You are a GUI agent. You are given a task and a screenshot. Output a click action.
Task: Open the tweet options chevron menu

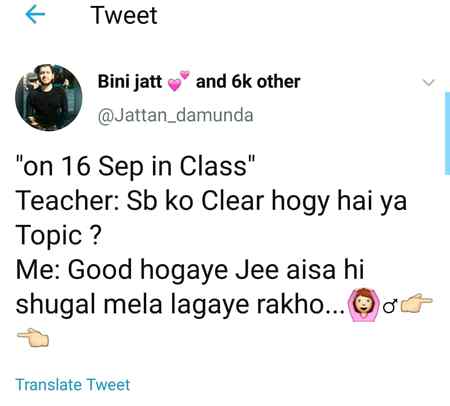point(429,82)
